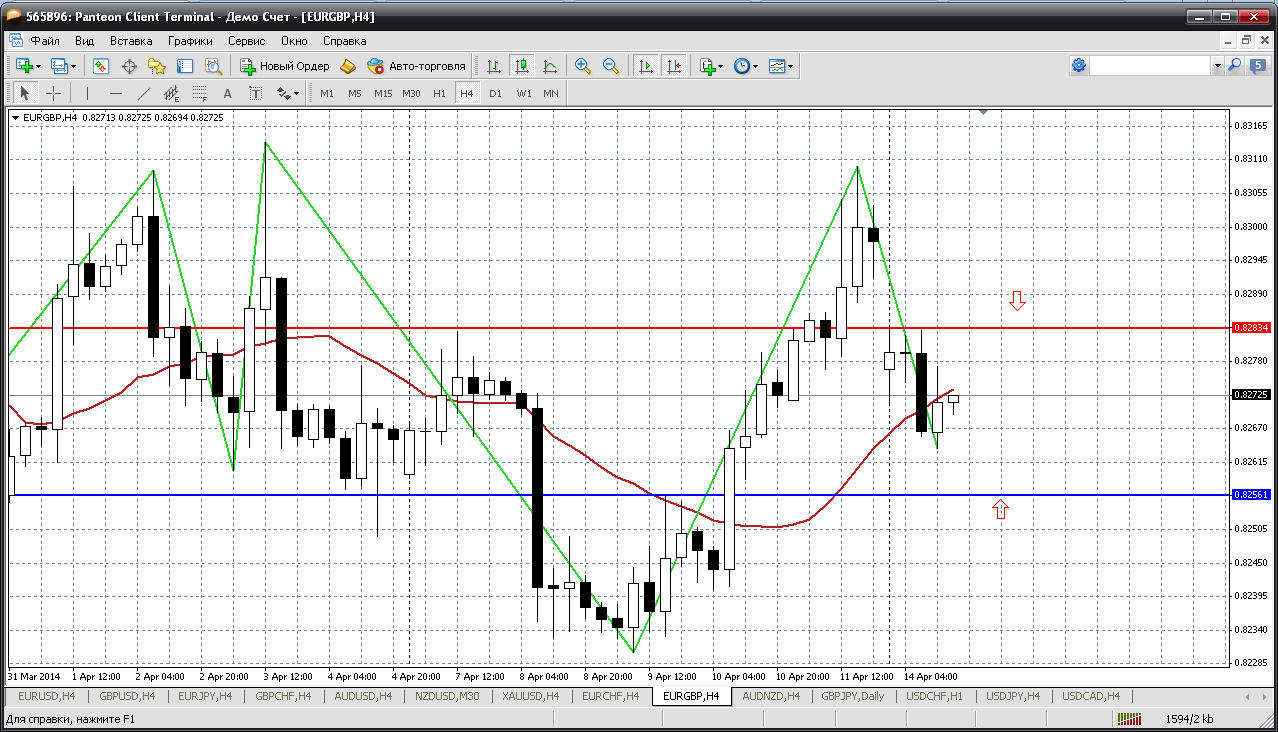Screen dimensions: 1278x732
Task: Select the M30 timeframe button
Action: pos(411,93)
